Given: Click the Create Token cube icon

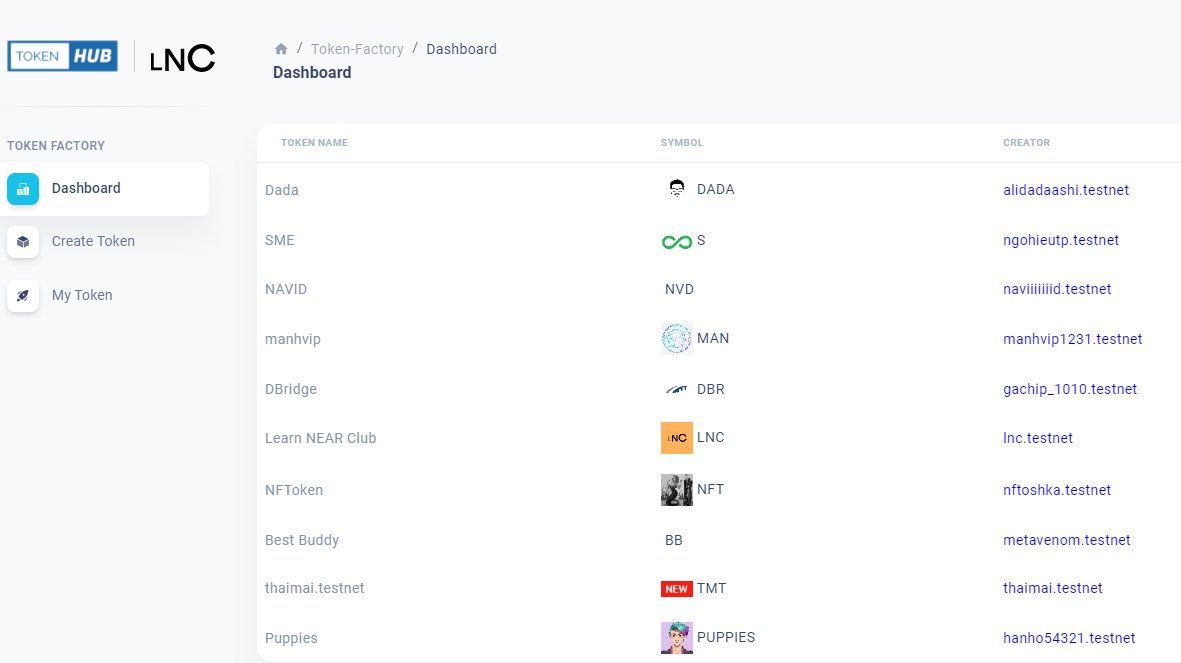Looking at the screenshot, I should (x=23, y=242).
